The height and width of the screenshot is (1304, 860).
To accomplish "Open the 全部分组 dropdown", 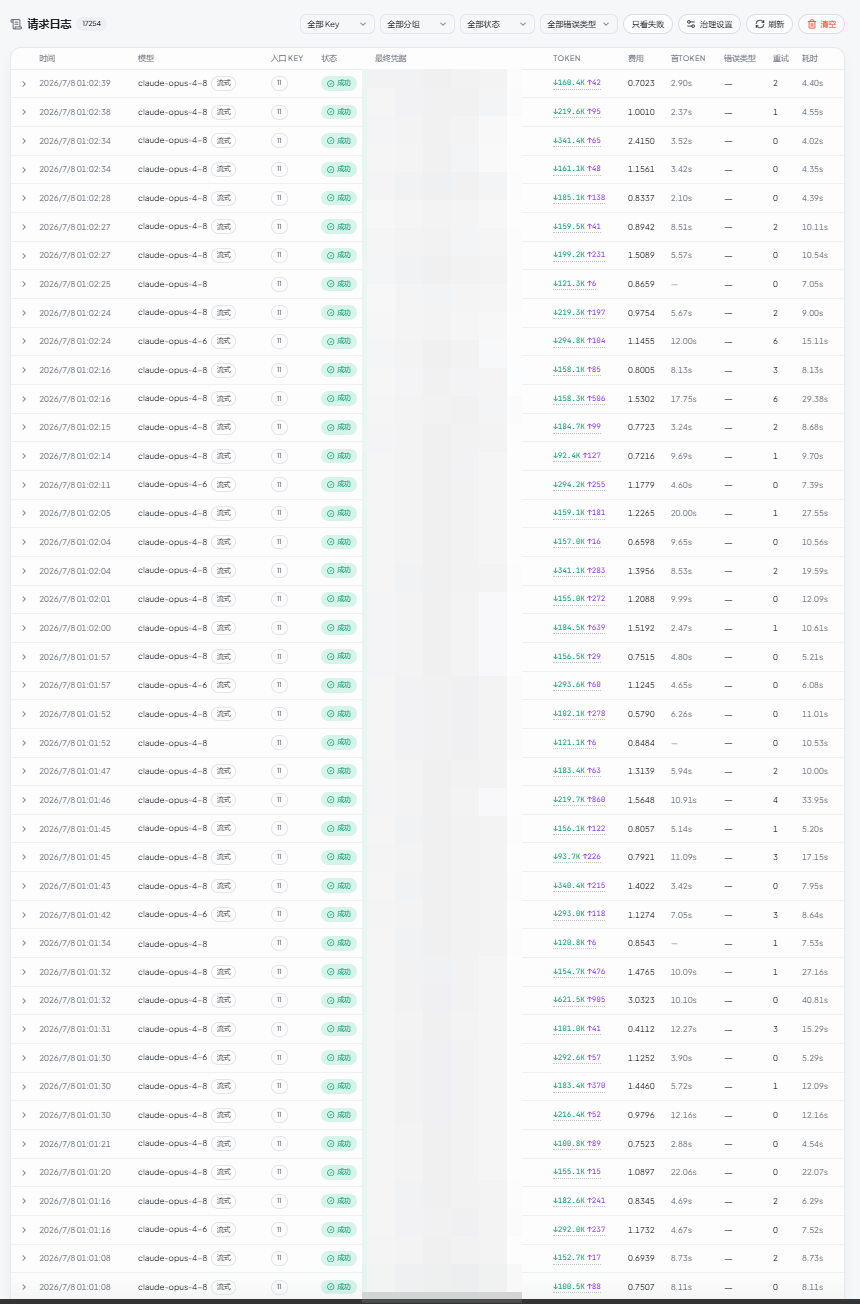I will (x=417, y=24).
